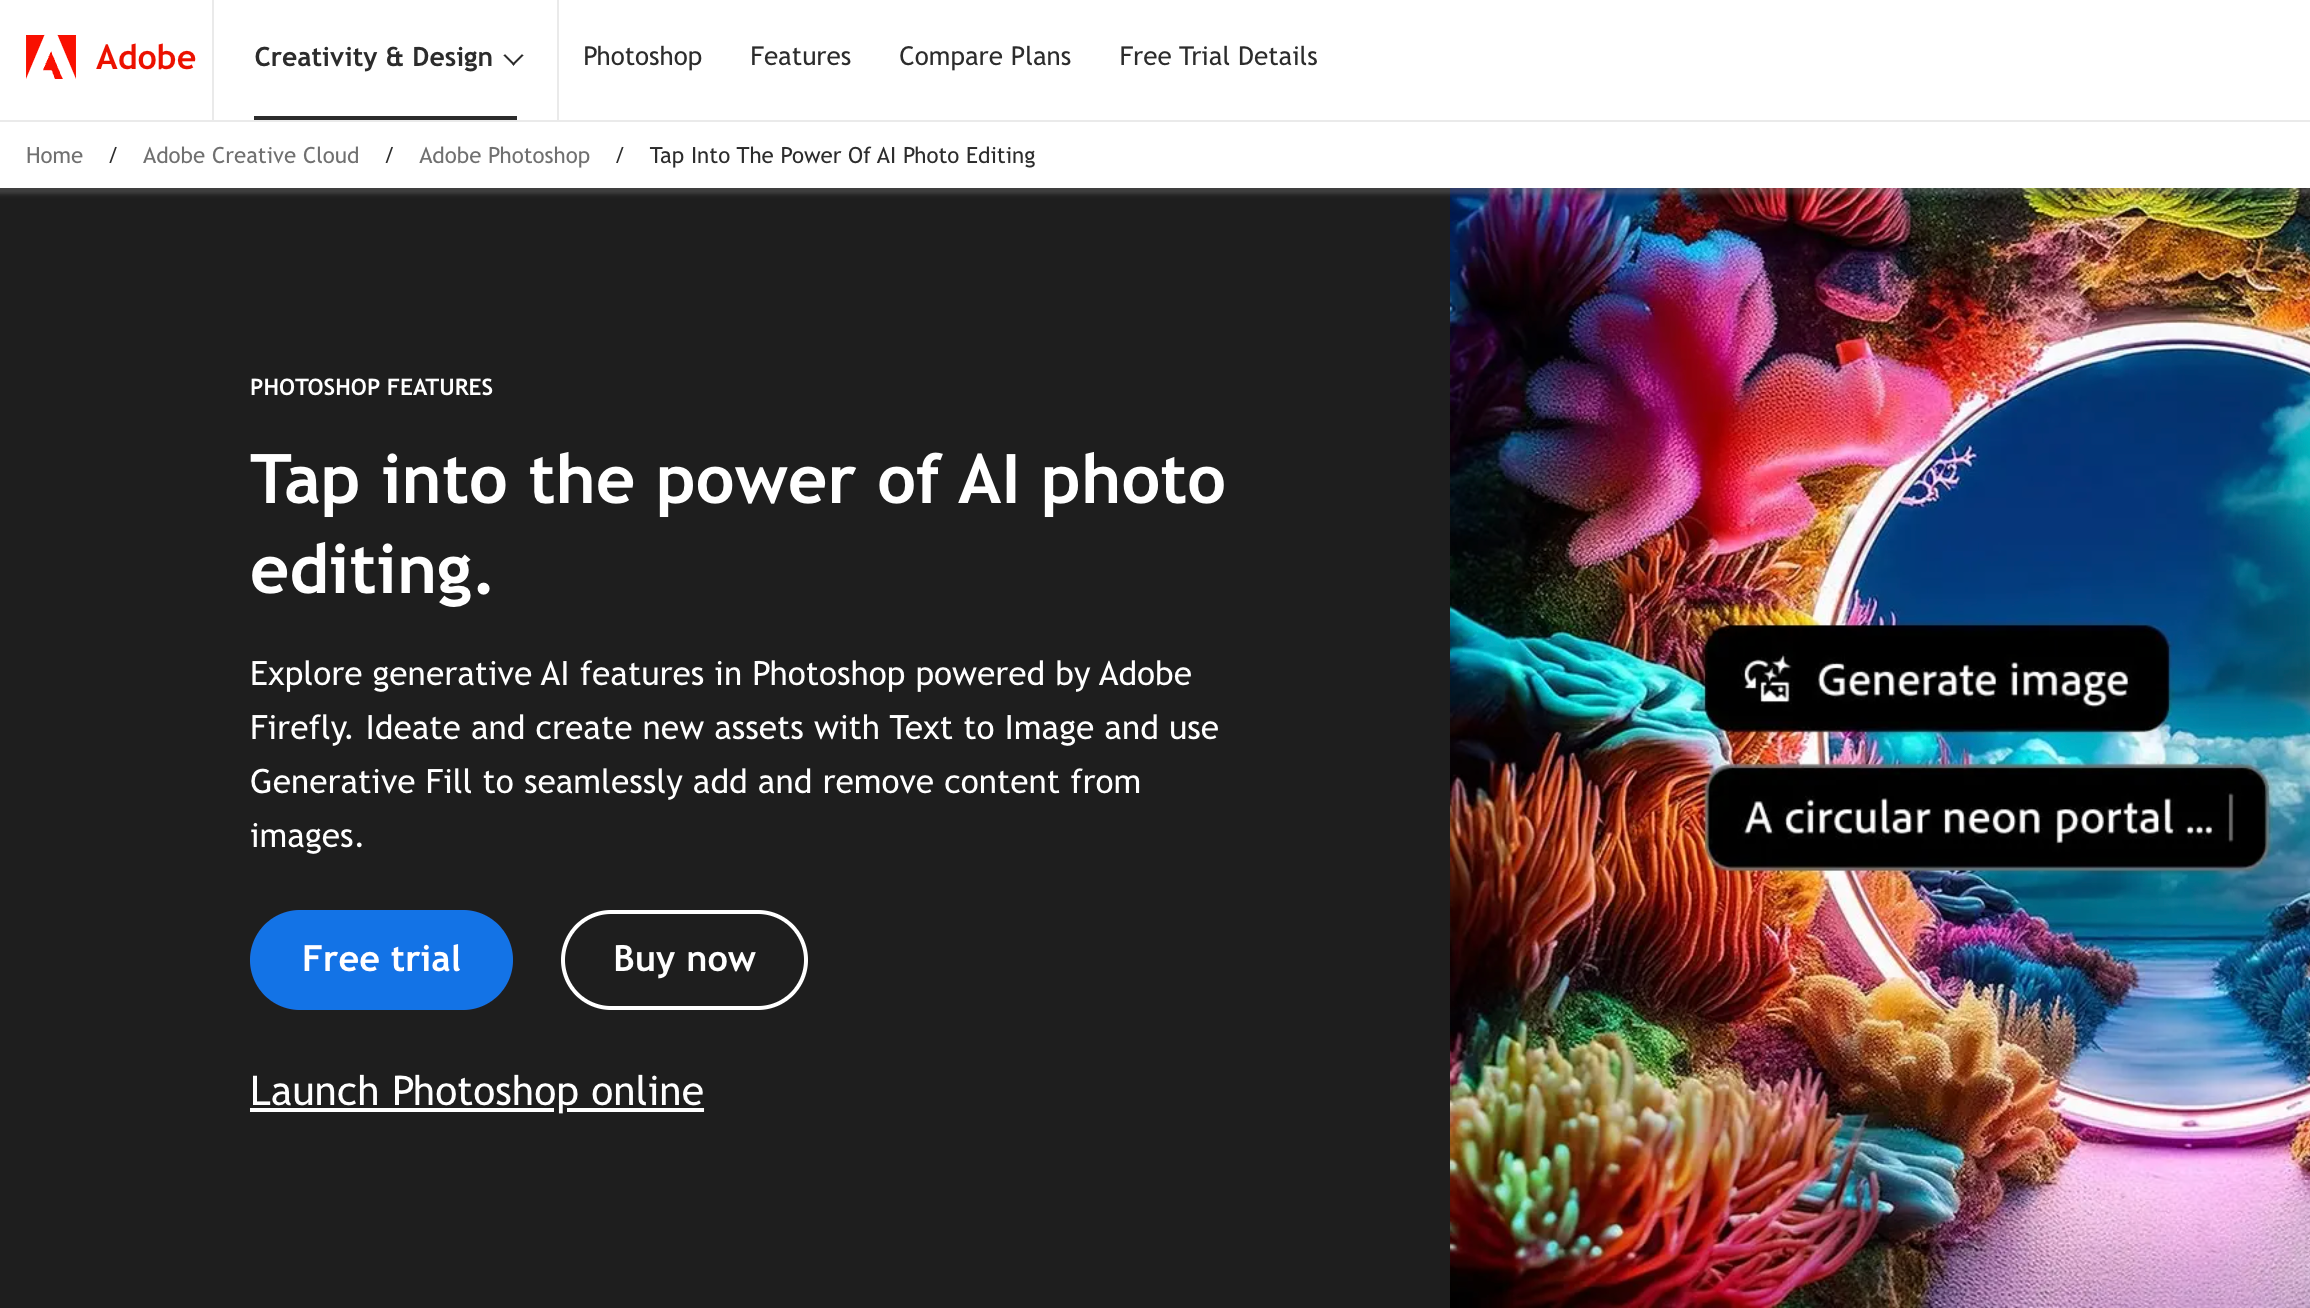Click the breadcrumb Home icon

pos(54,156)
